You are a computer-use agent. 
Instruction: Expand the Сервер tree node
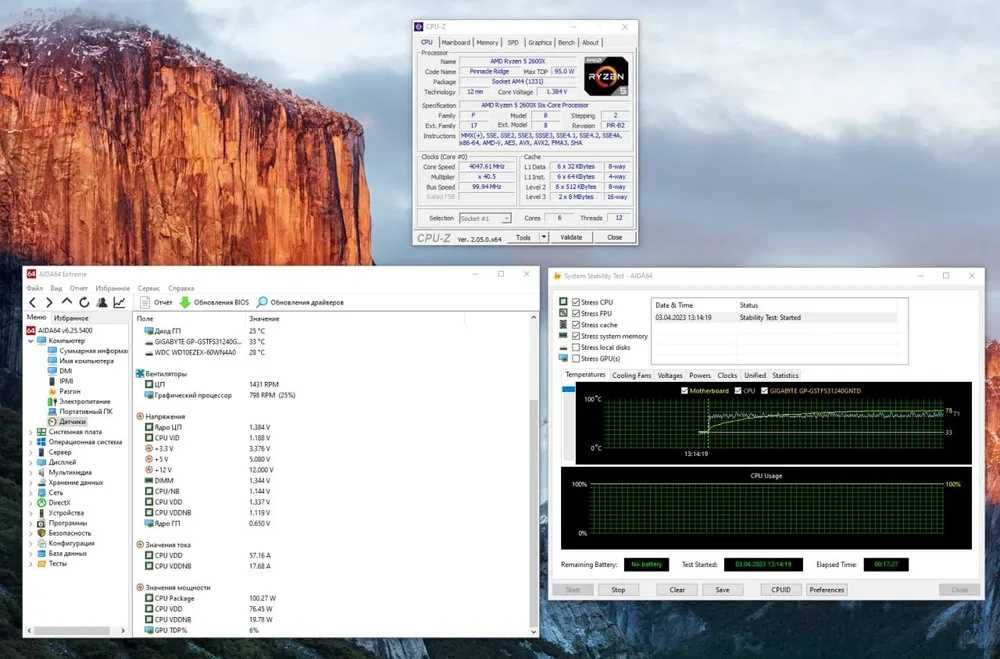click(x=31, y=452)
